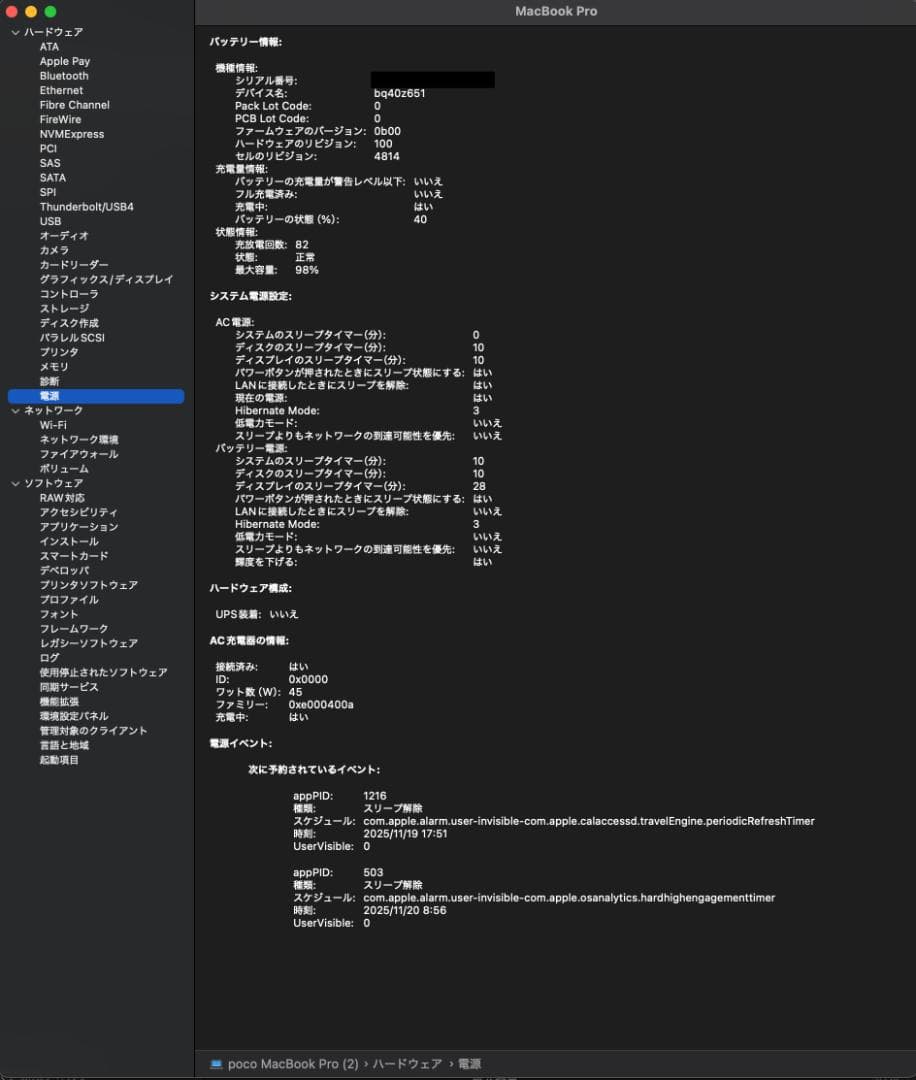Collapse the ネットワーク section chevron
916x1080 pixels.
[15, 411]
